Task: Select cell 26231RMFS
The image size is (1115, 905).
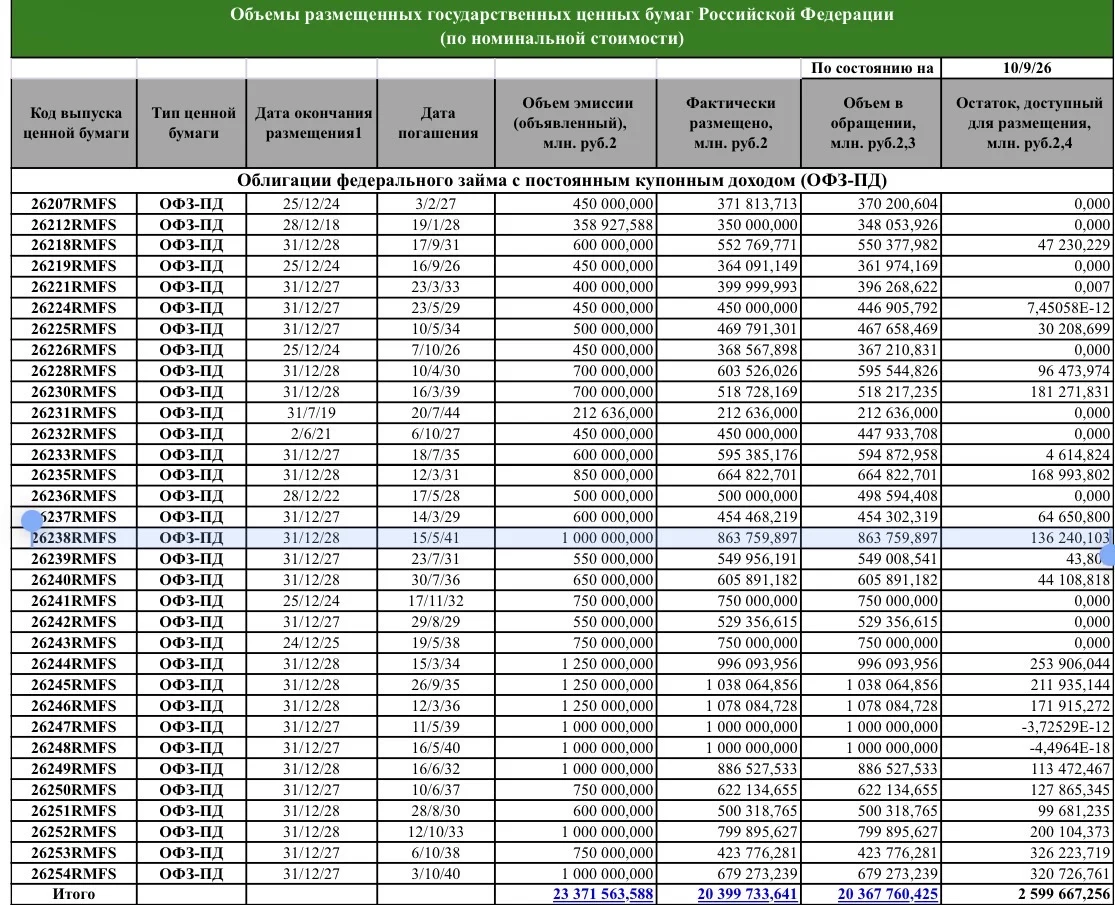Action: [74, 413]
